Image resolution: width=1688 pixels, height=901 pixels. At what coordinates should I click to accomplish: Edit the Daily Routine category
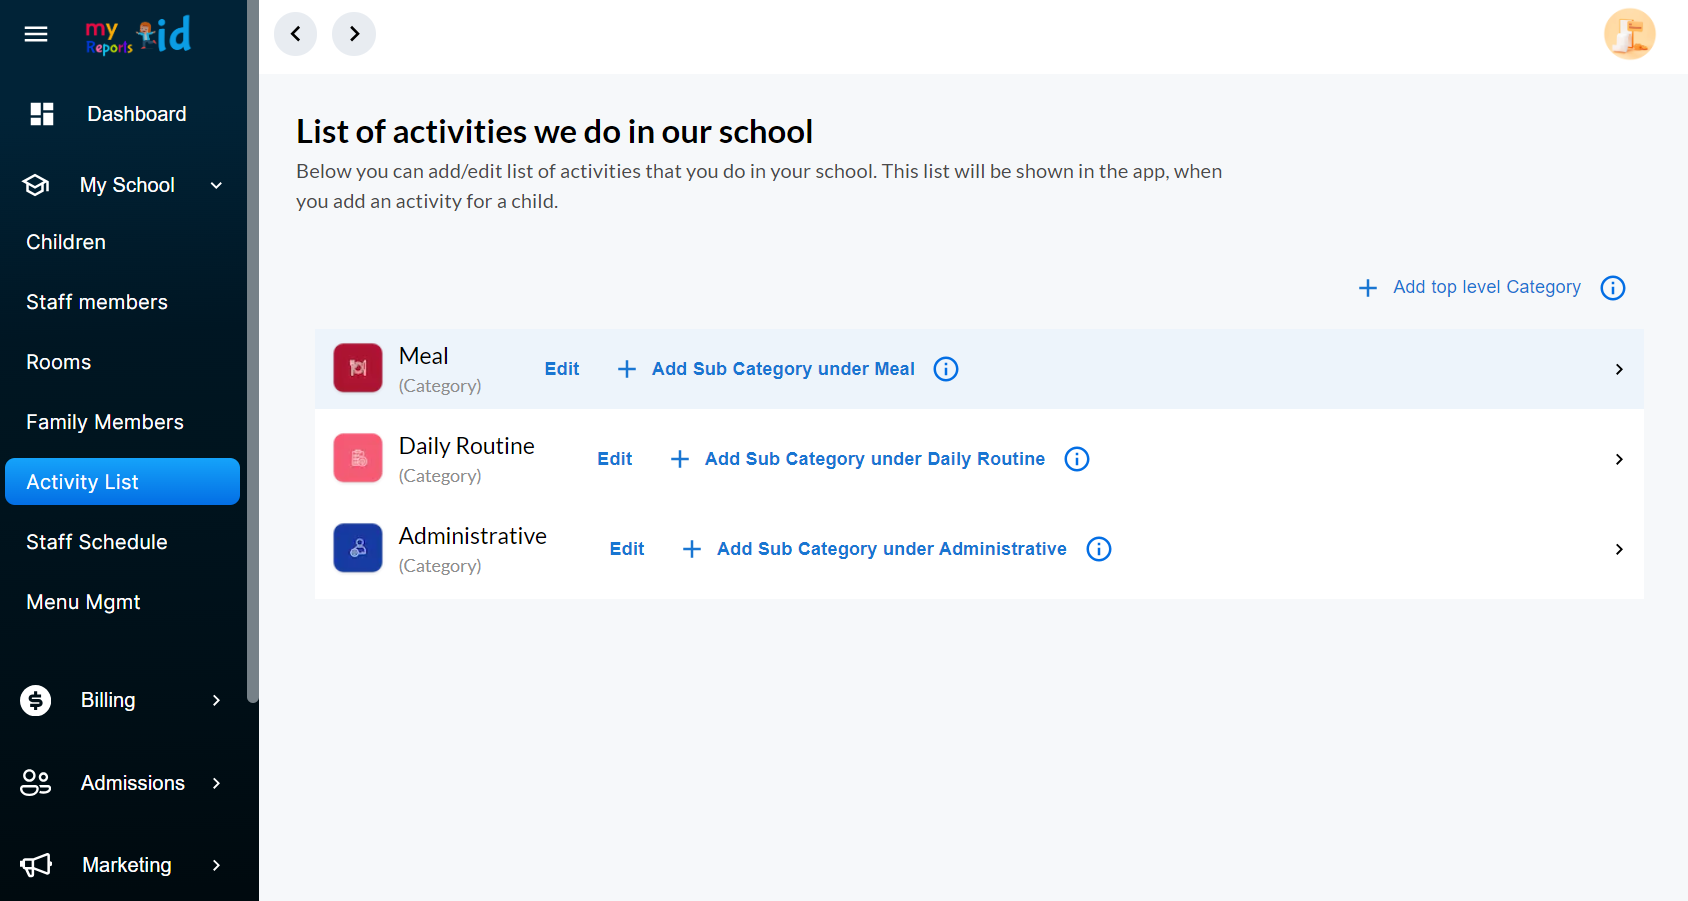coord(615,459)
